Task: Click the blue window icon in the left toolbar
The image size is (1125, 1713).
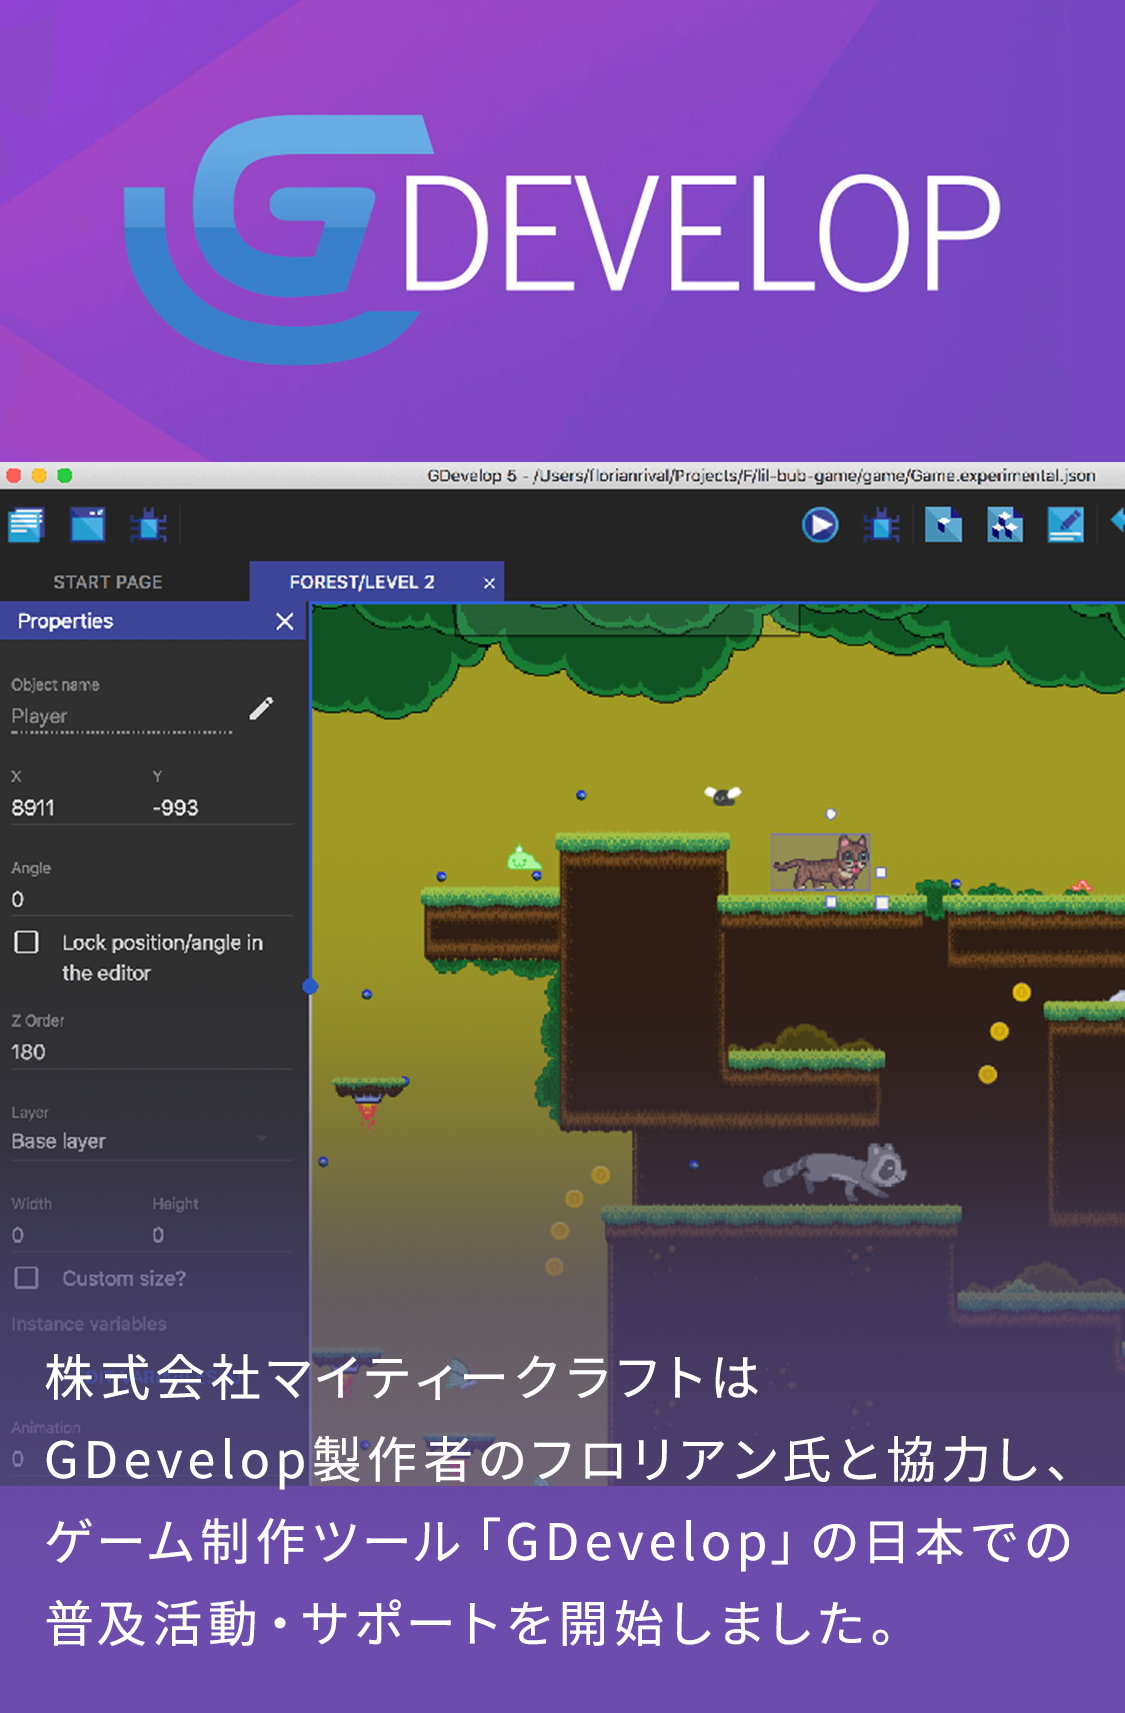Action: click(x=88, y=525)
